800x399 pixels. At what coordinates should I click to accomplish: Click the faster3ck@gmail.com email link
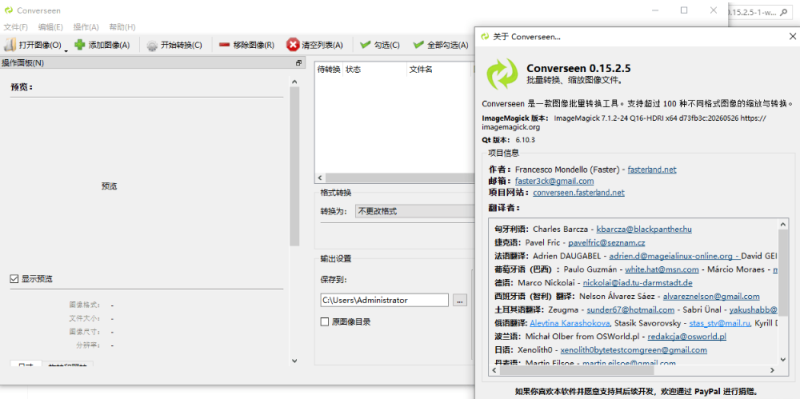pos(554,181)
